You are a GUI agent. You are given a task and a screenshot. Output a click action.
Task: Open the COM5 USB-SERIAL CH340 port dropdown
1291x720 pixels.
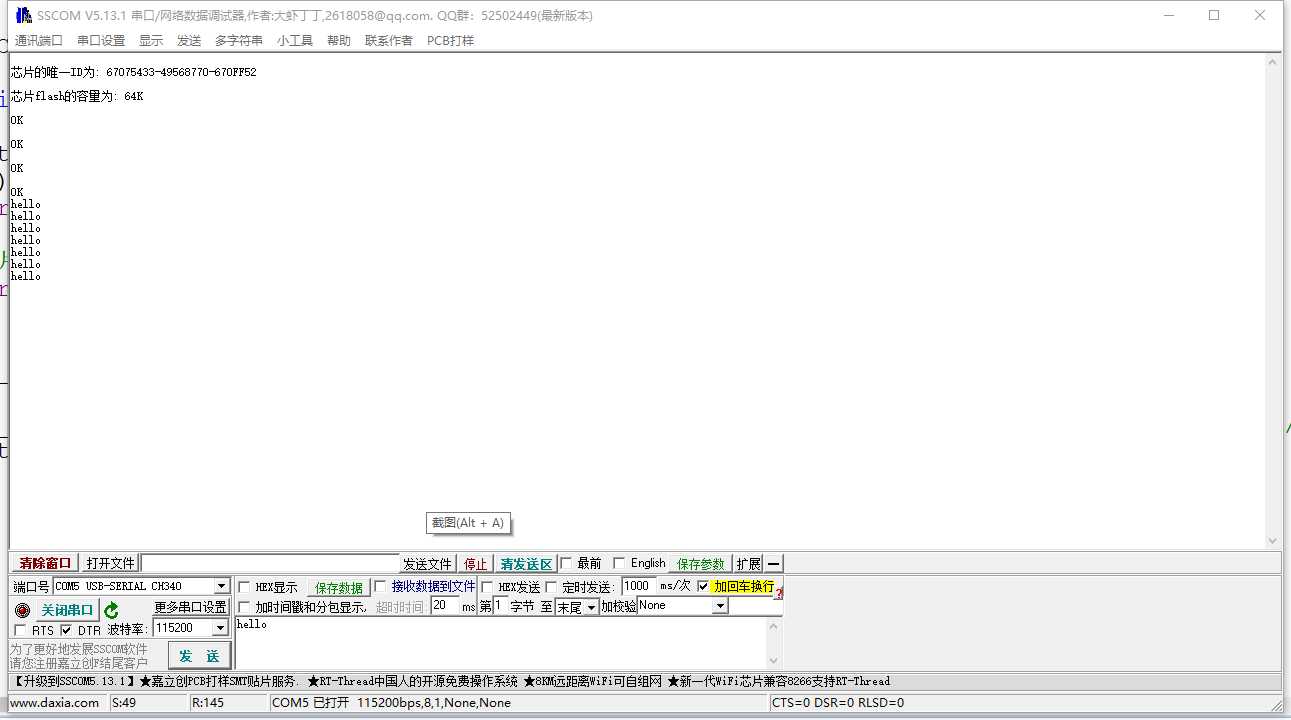tap(222, 586)
